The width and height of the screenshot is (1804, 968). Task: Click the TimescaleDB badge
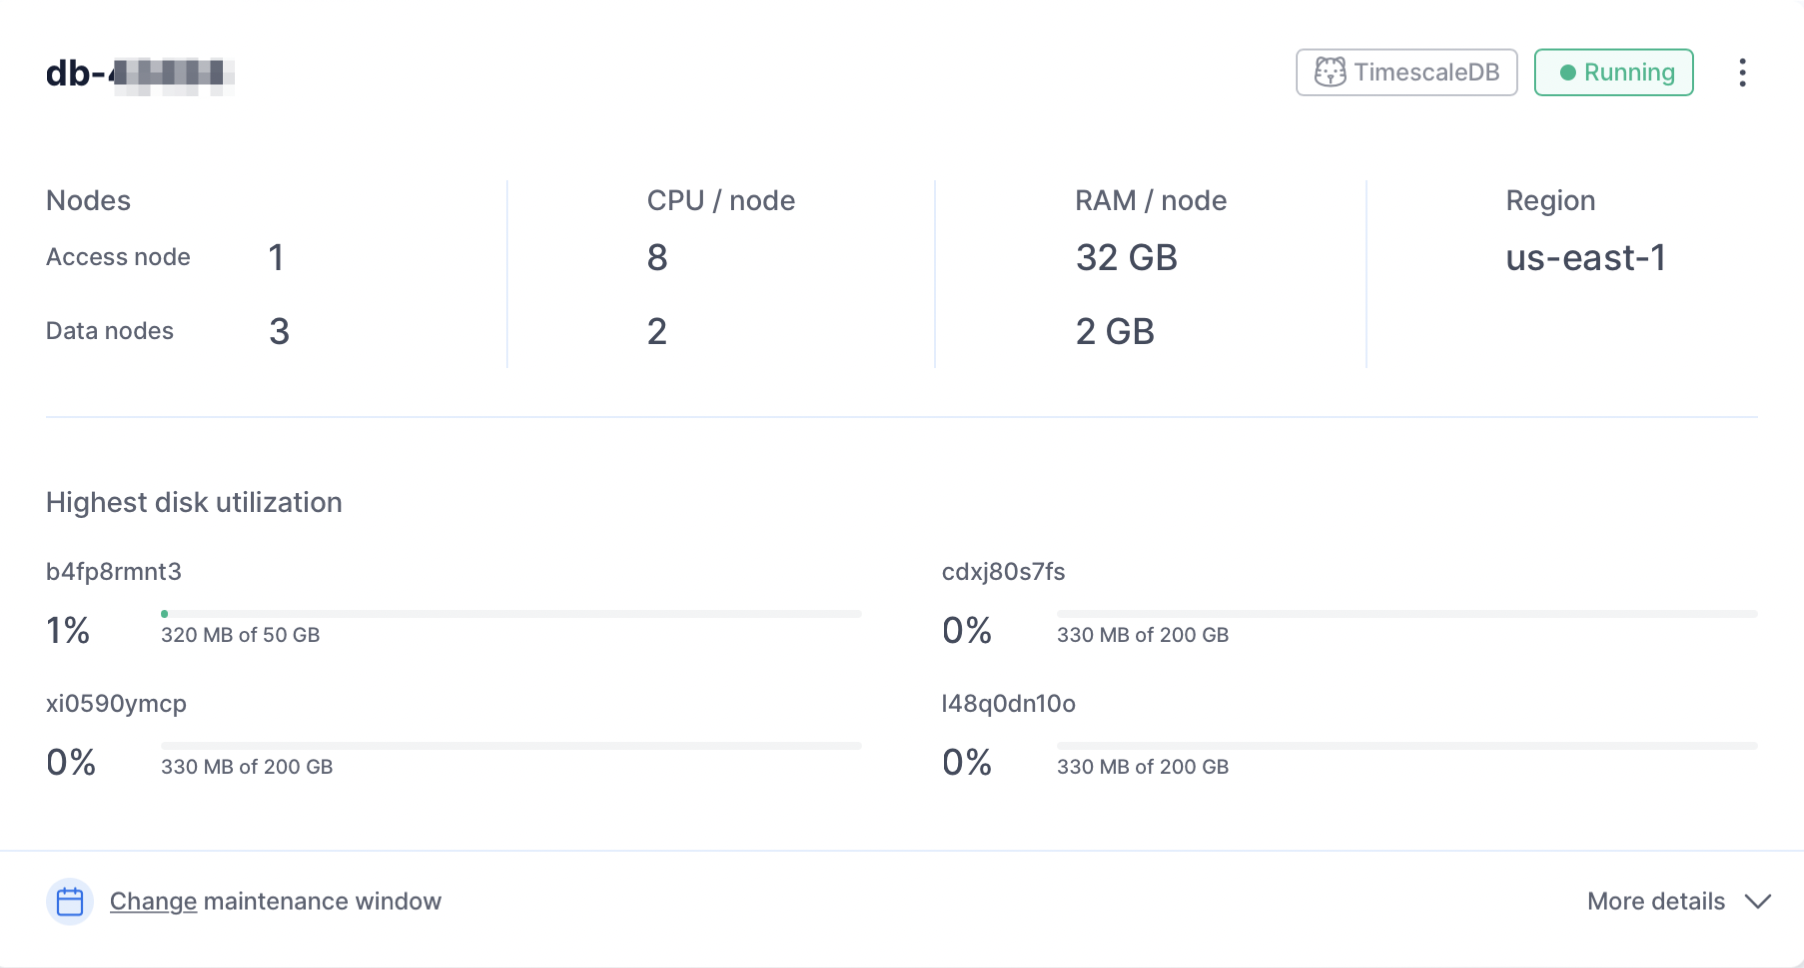tap(1405, 72)
